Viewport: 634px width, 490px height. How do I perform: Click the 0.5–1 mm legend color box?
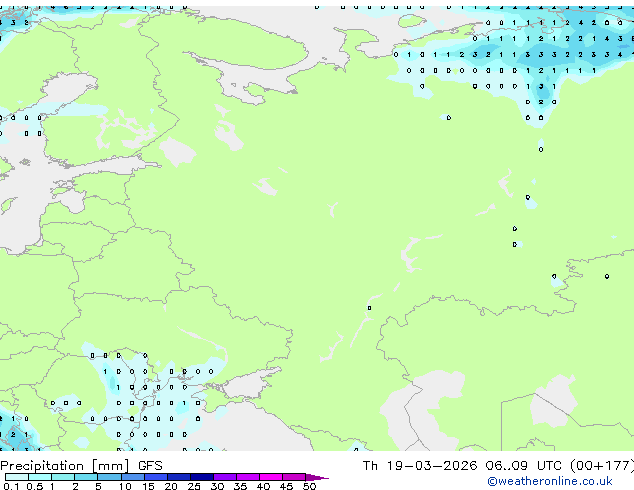click(40, 477)
